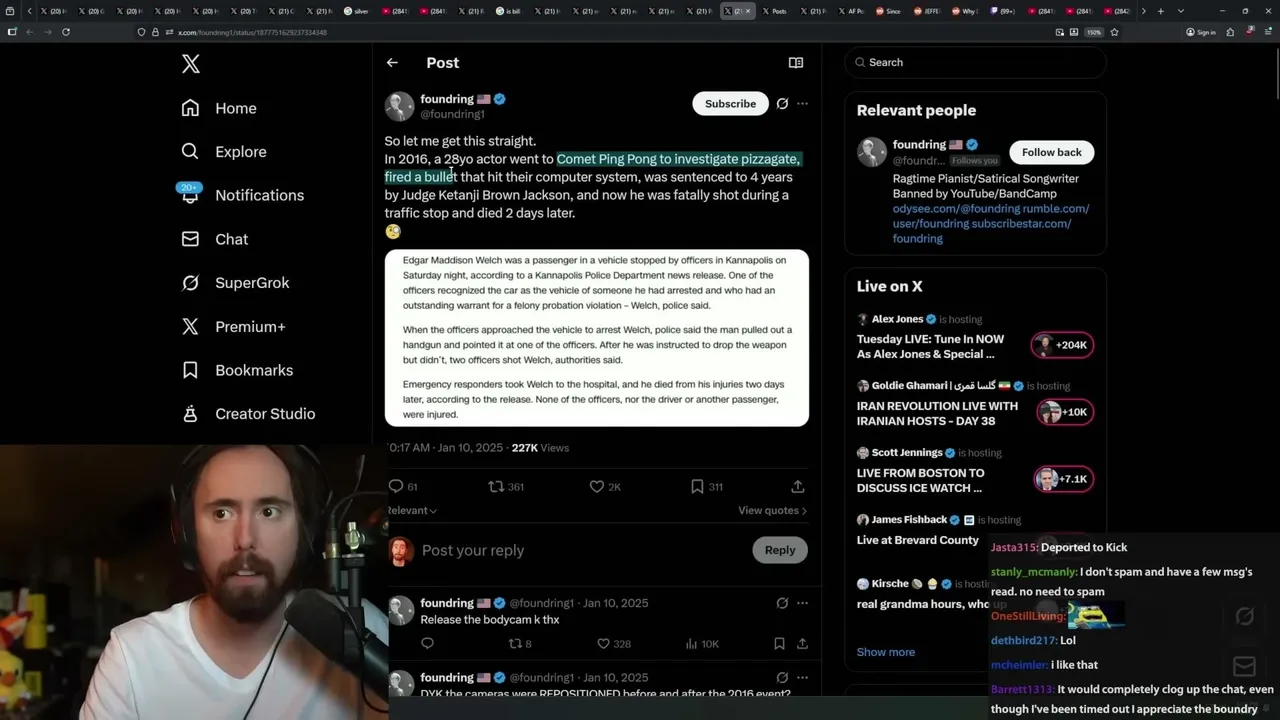The image size is (1280, 720).
Task: Open more options on 'Release the bodycam' reply
Action: point(802,603)
